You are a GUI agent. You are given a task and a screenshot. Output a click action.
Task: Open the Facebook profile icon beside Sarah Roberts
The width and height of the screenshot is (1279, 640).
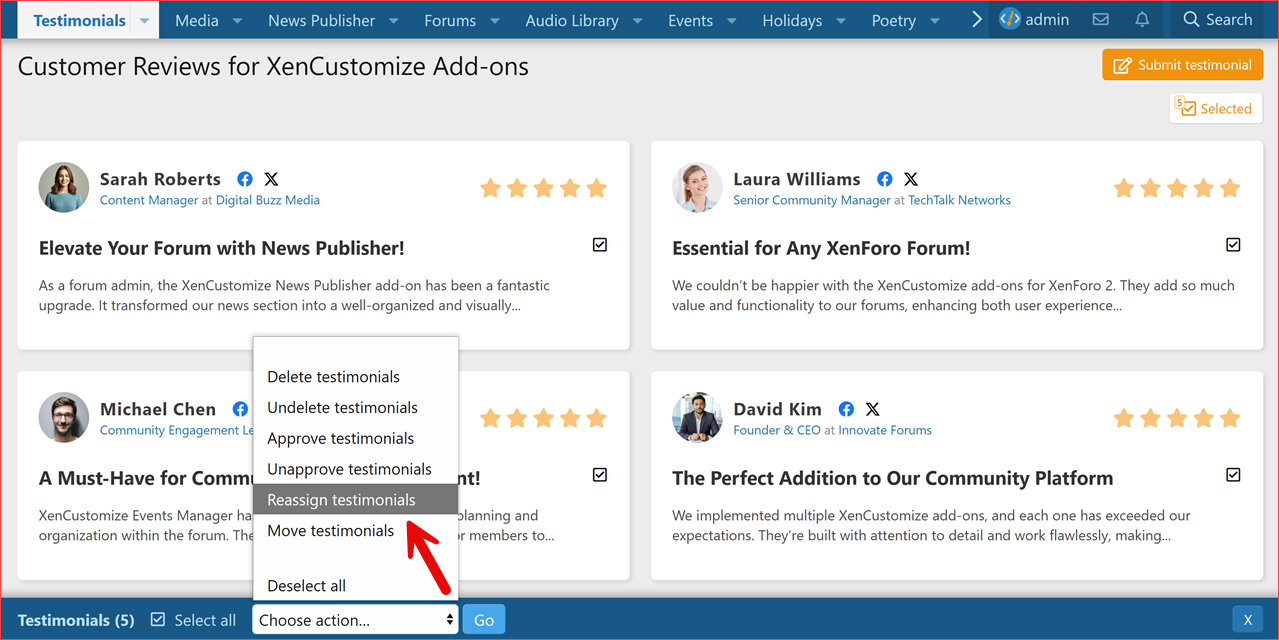244,178
